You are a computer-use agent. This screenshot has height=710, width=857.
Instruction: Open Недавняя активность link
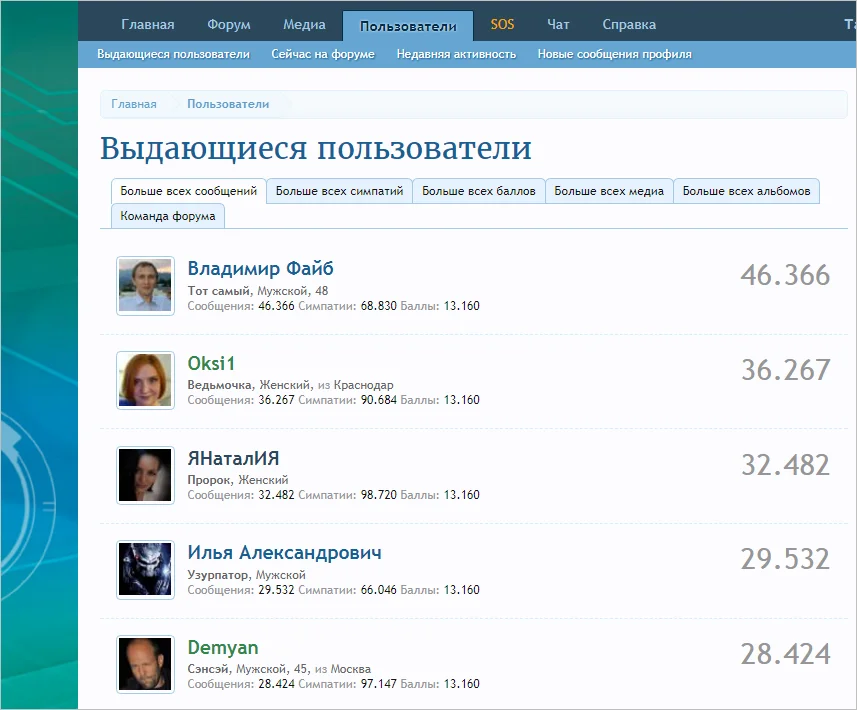pos(456,54)
